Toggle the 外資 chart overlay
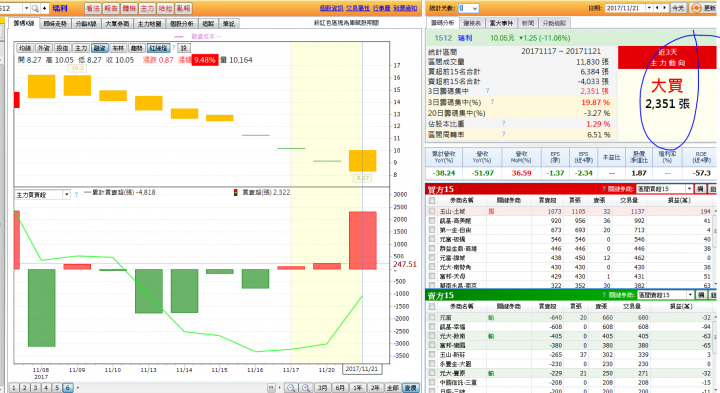Screen dimensions: 720x393 (x=44, y=48)
